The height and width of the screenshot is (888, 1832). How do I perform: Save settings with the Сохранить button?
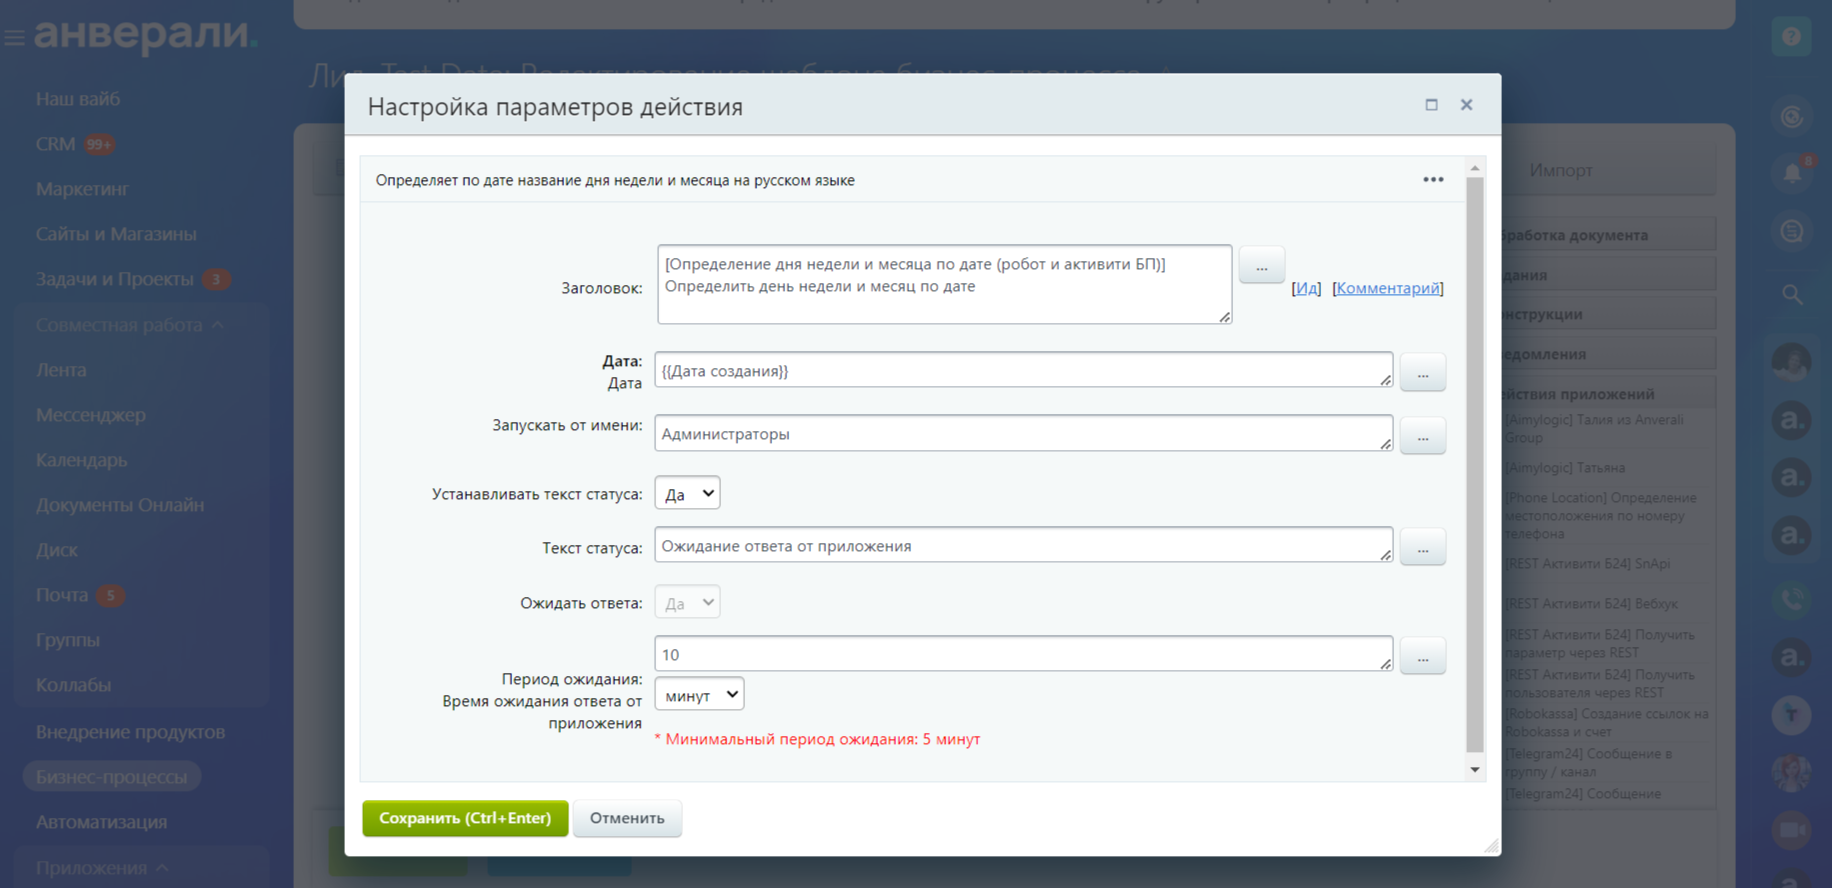pos(465,818)
